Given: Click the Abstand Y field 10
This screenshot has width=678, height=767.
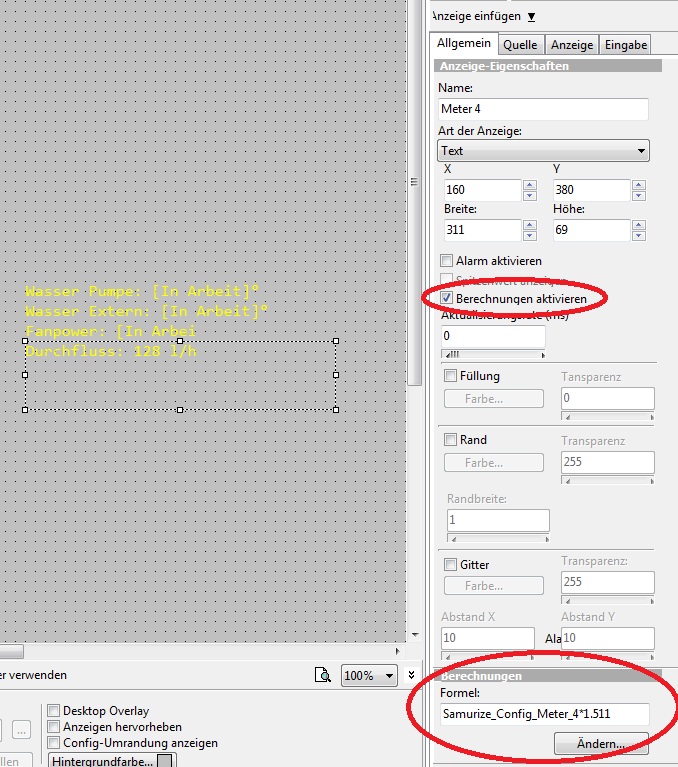Looking at the screenshot, I should [x=608, y=638].
